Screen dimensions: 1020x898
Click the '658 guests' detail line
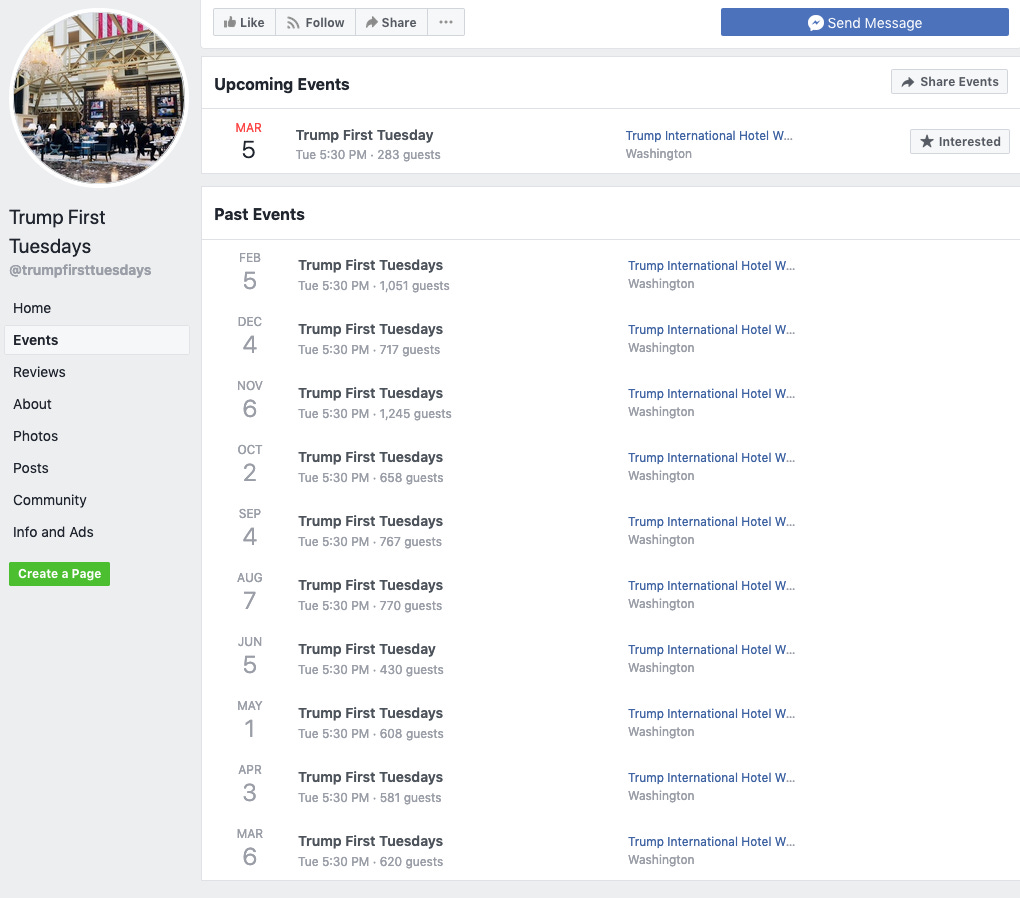[371, 478]
